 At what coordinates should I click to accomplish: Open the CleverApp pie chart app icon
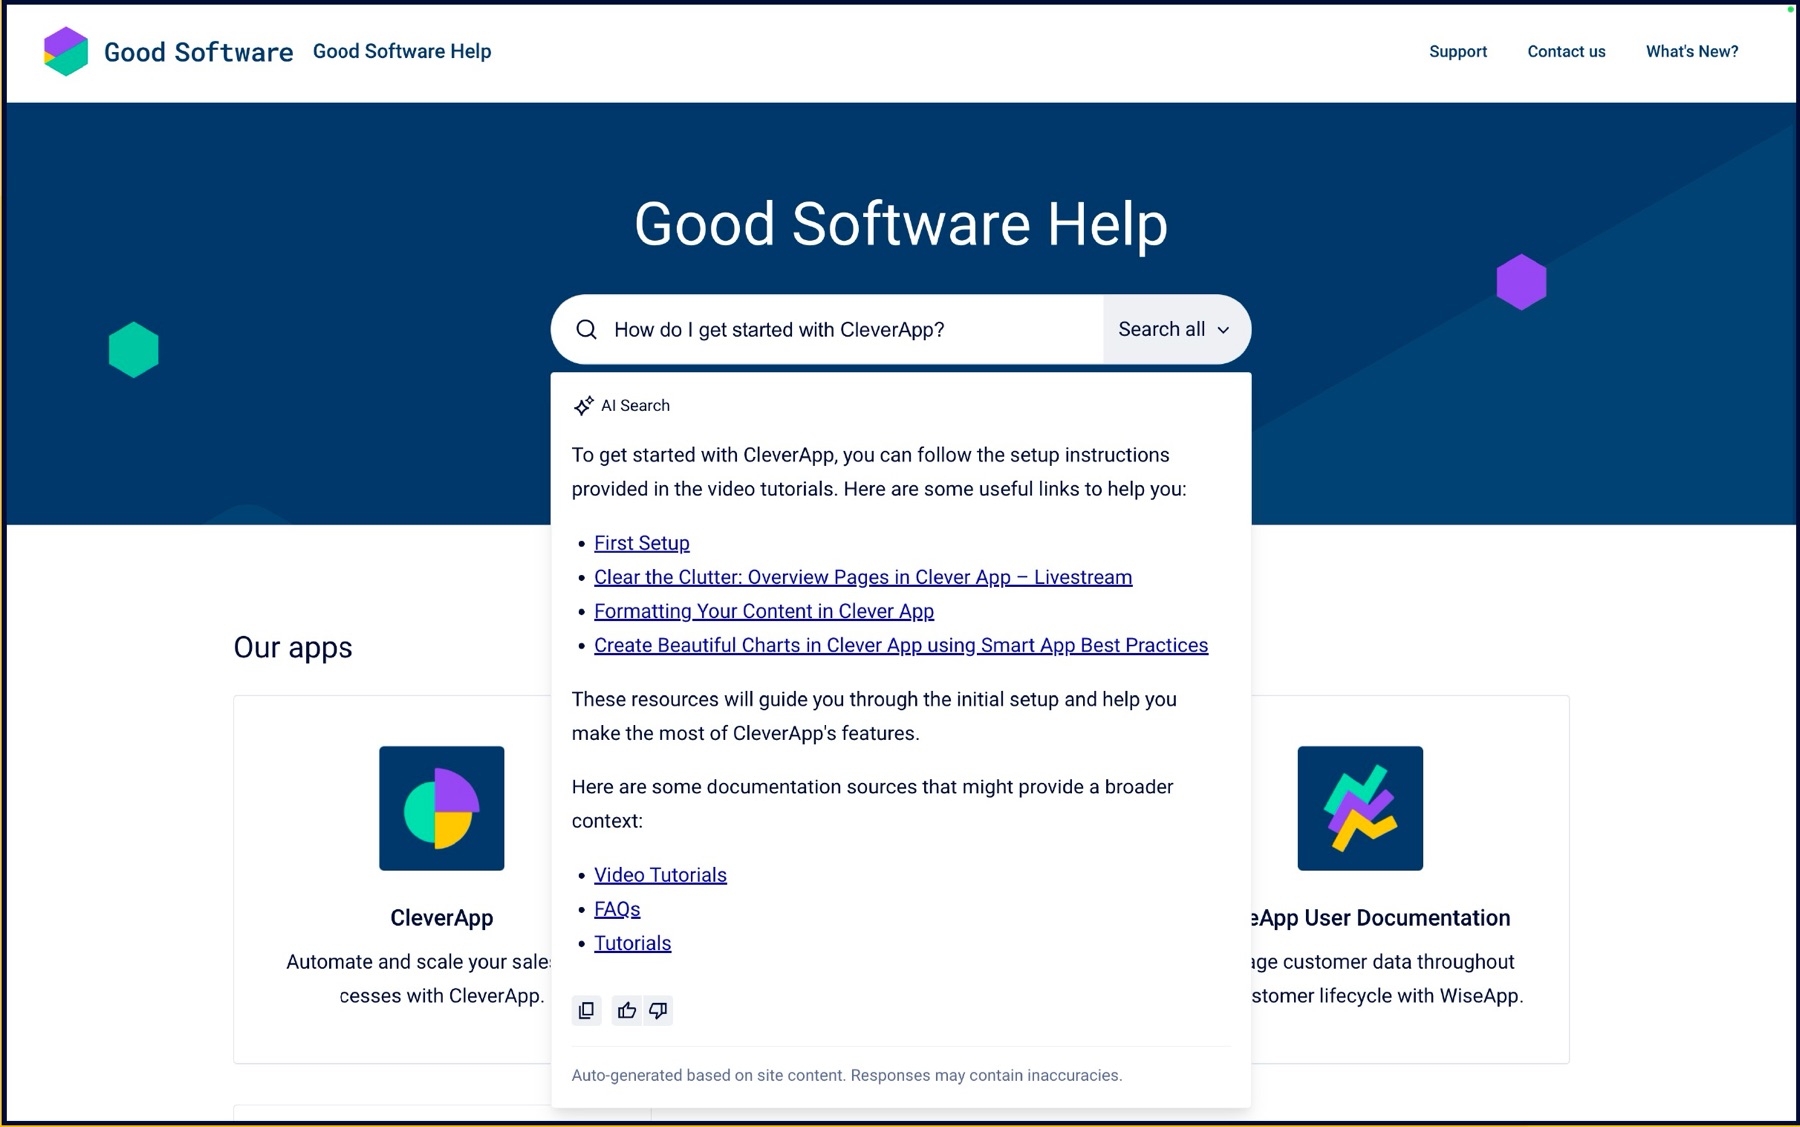click(441, 808)
